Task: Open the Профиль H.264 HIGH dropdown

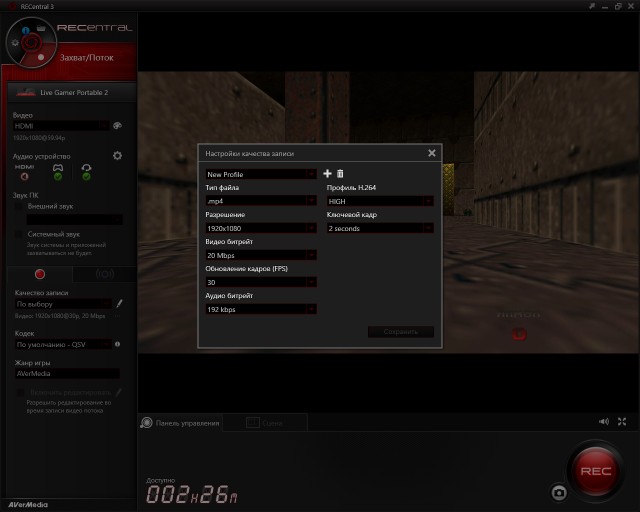Action: 380,201
